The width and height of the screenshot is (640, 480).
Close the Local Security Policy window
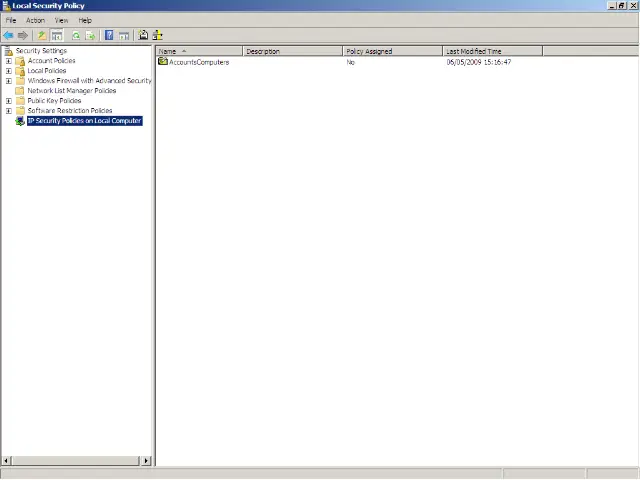click(633, 6)
